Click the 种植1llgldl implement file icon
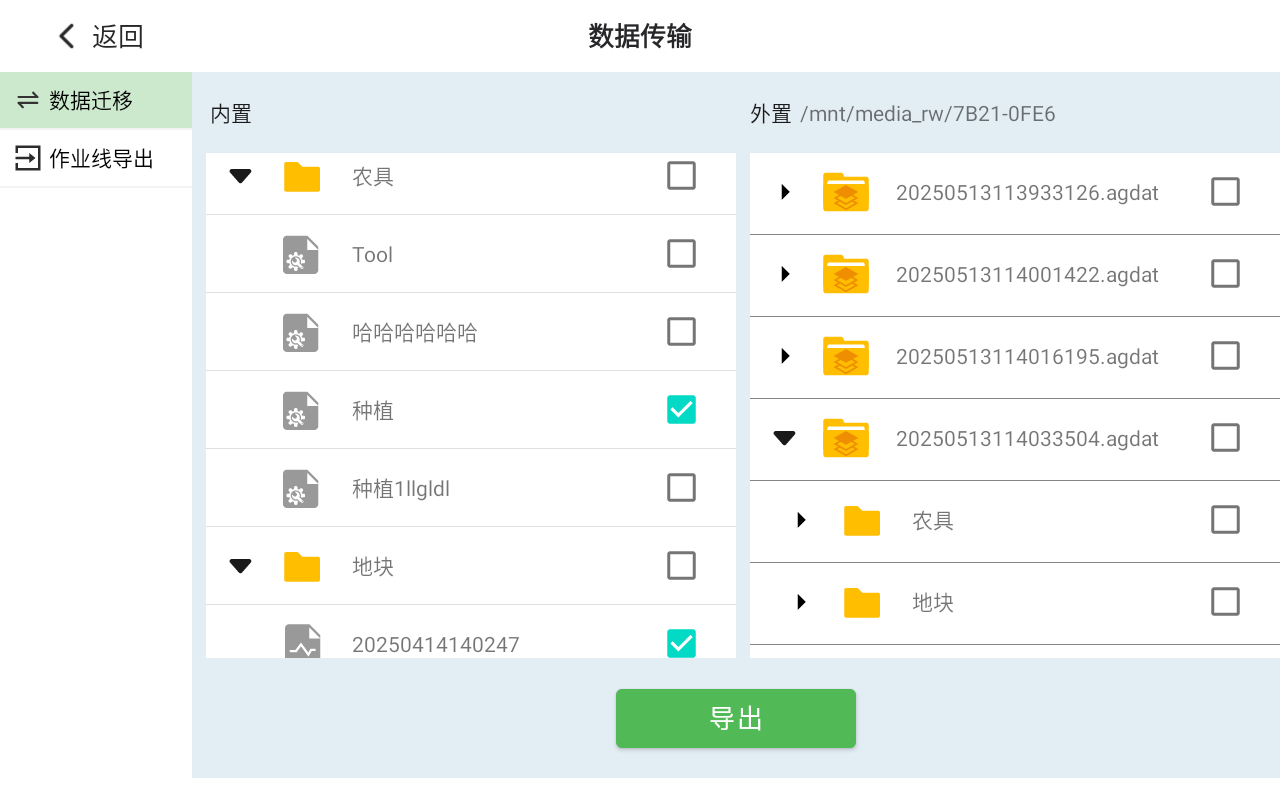 coord(301,489)
